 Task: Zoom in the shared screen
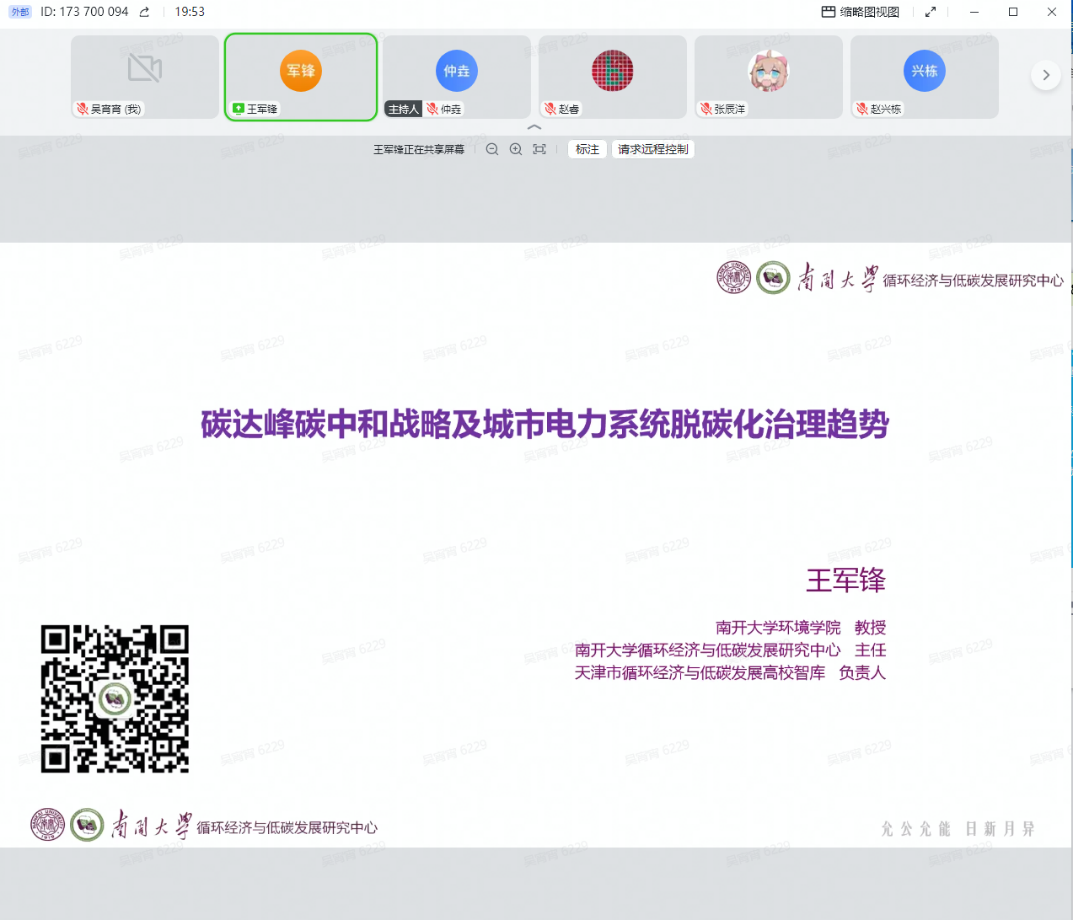coord(516,149)
